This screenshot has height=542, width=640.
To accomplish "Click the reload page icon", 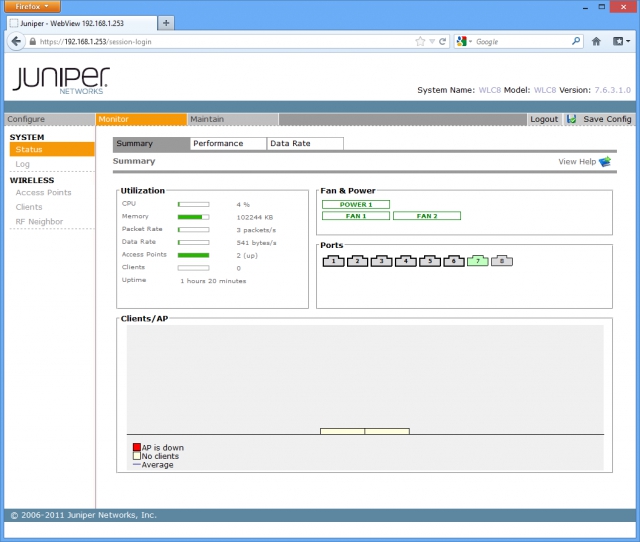I will pyautogui.click(x=442, y=41).
